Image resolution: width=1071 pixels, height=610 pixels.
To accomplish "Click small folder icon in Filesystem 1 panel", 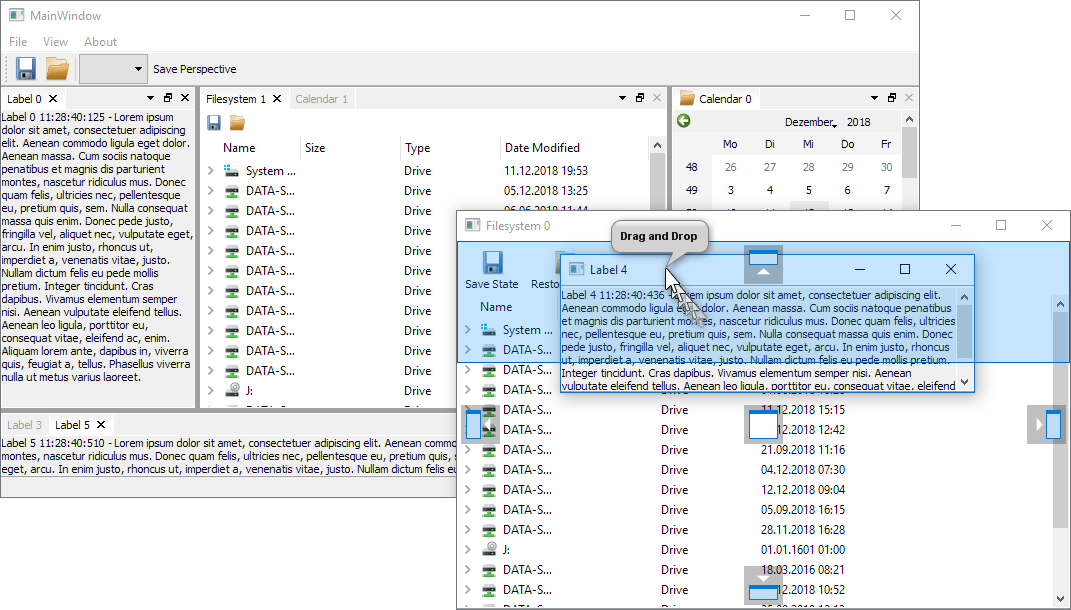I will [237, 122].
